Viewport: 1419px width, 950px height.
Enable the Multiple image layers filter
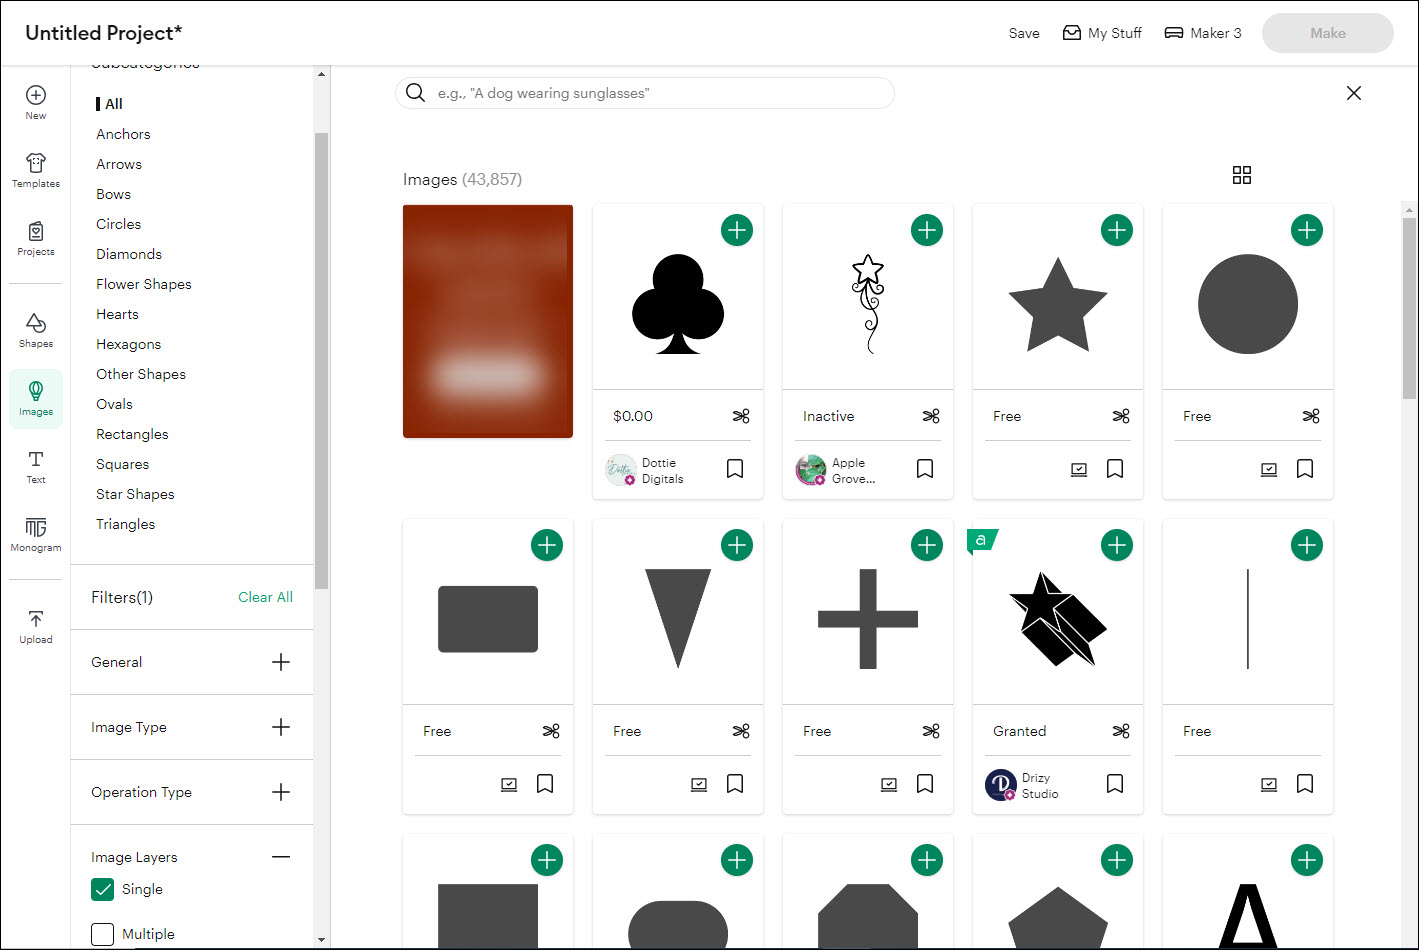click(x=102, y=933)
